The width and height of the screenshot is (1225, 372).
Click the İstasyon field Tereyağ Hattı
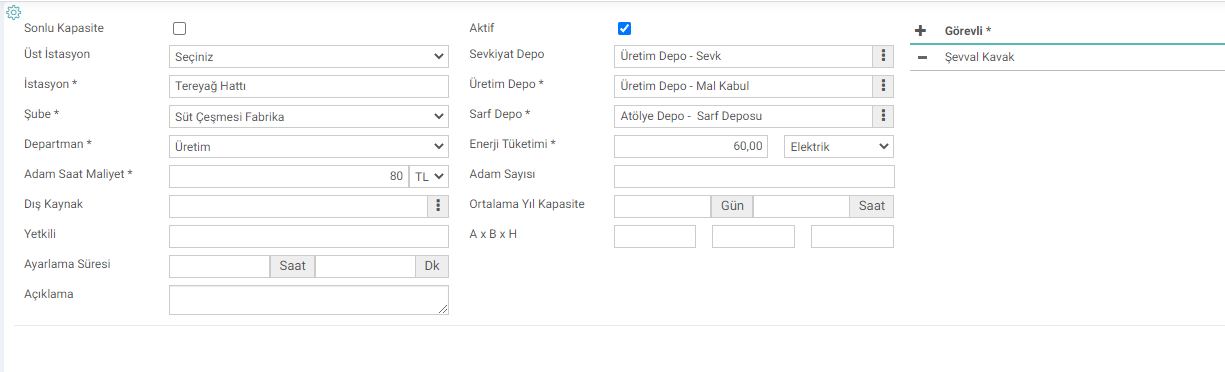click(x=309, y=86)
